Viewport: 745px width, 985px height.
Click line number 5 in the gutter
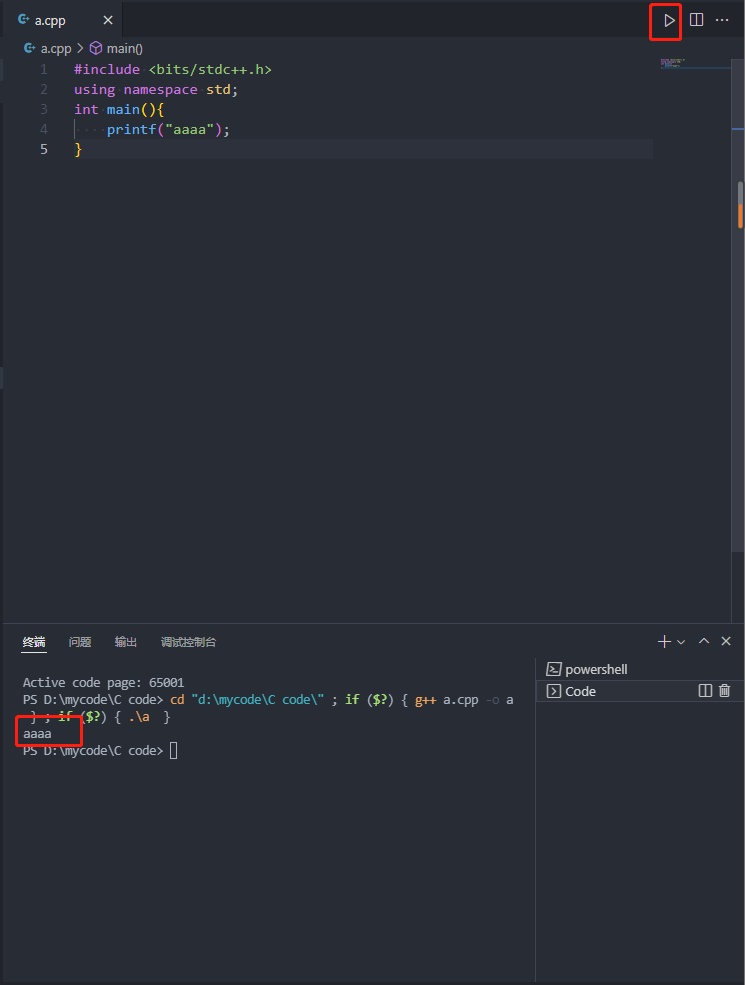tap(44, 150)
